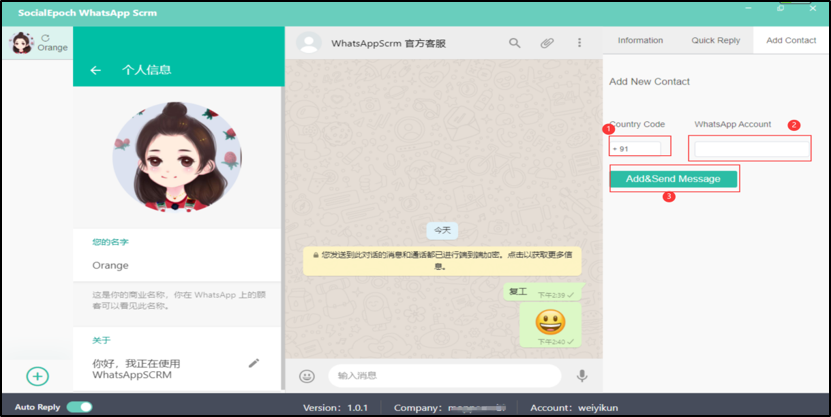This screenshot has width=831, height=417.
Task: Toggle the Auto Reply switch
Action: coord(79,407)
